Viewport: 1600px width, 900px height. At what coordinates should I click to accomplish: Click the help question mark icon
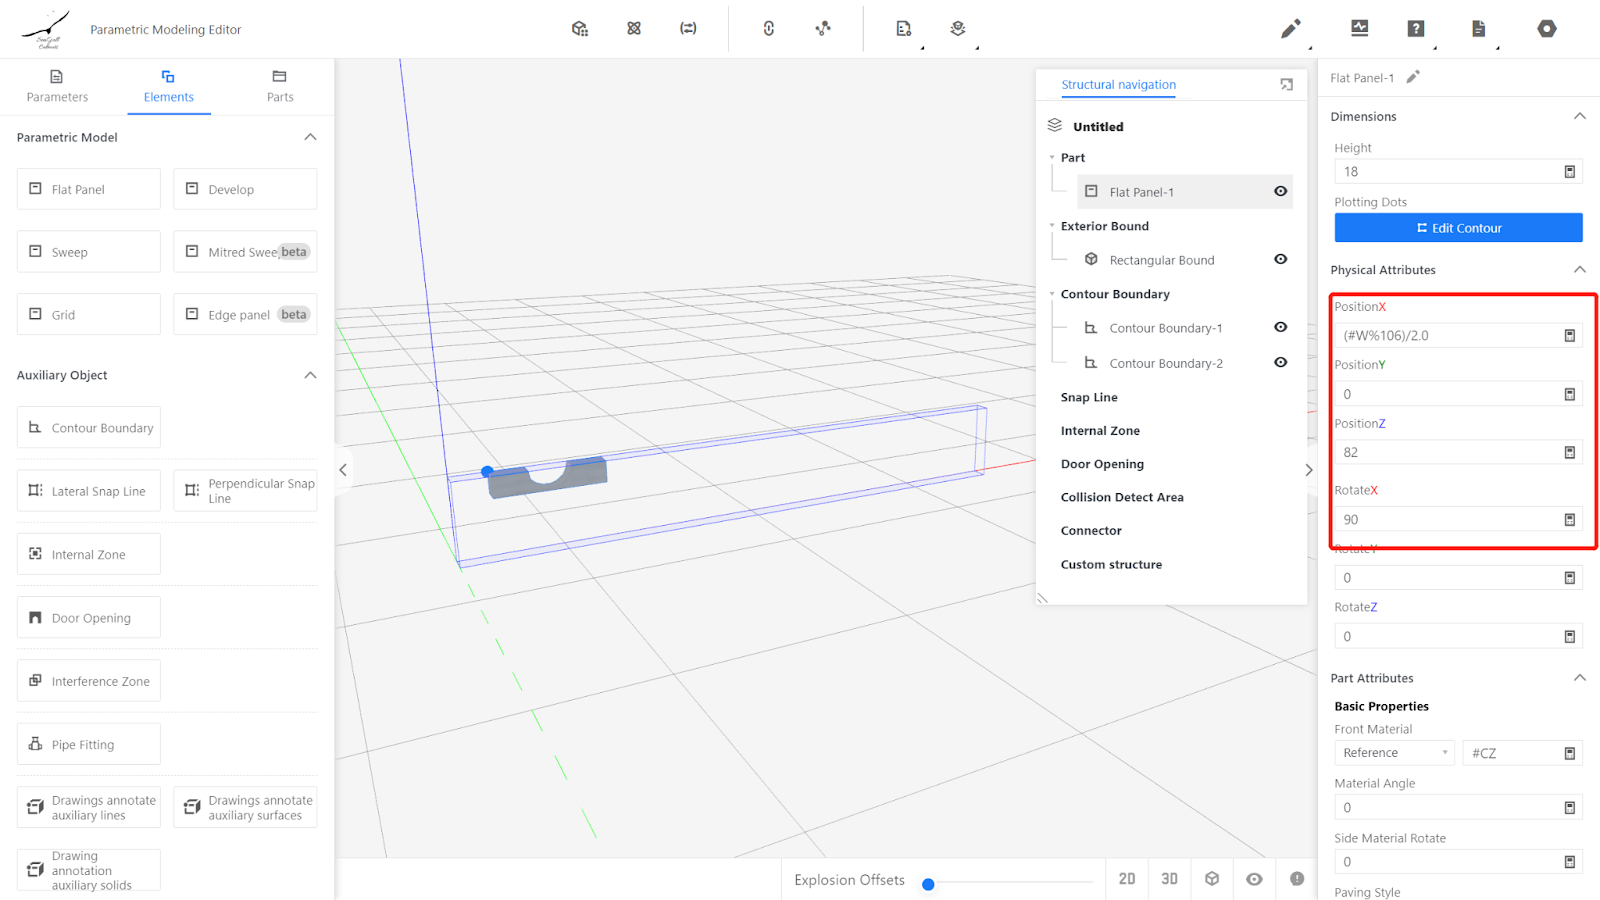(x=1415, y=29)
